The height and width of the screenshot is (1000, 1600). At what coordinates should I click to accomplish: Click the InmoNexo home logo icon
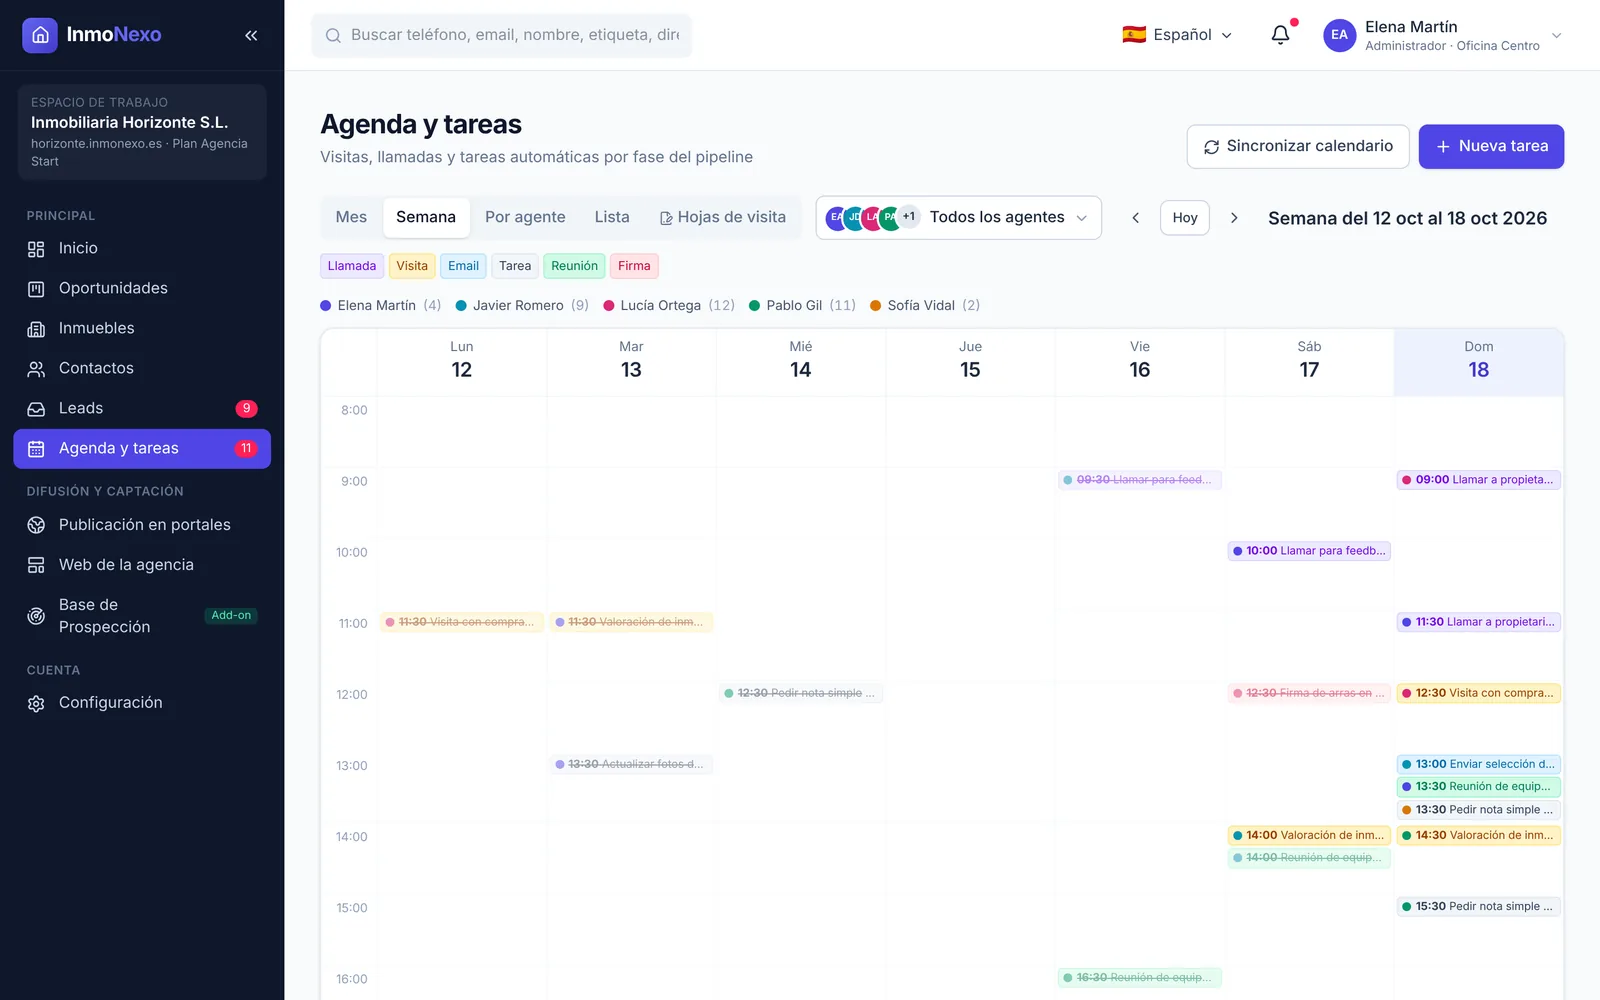(x=40, y=35)
